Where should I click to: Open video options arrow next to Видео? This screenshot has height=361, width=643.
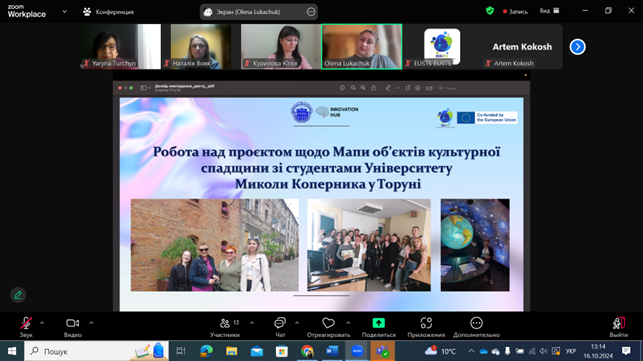pyautogui.click(x=91, y=323)
